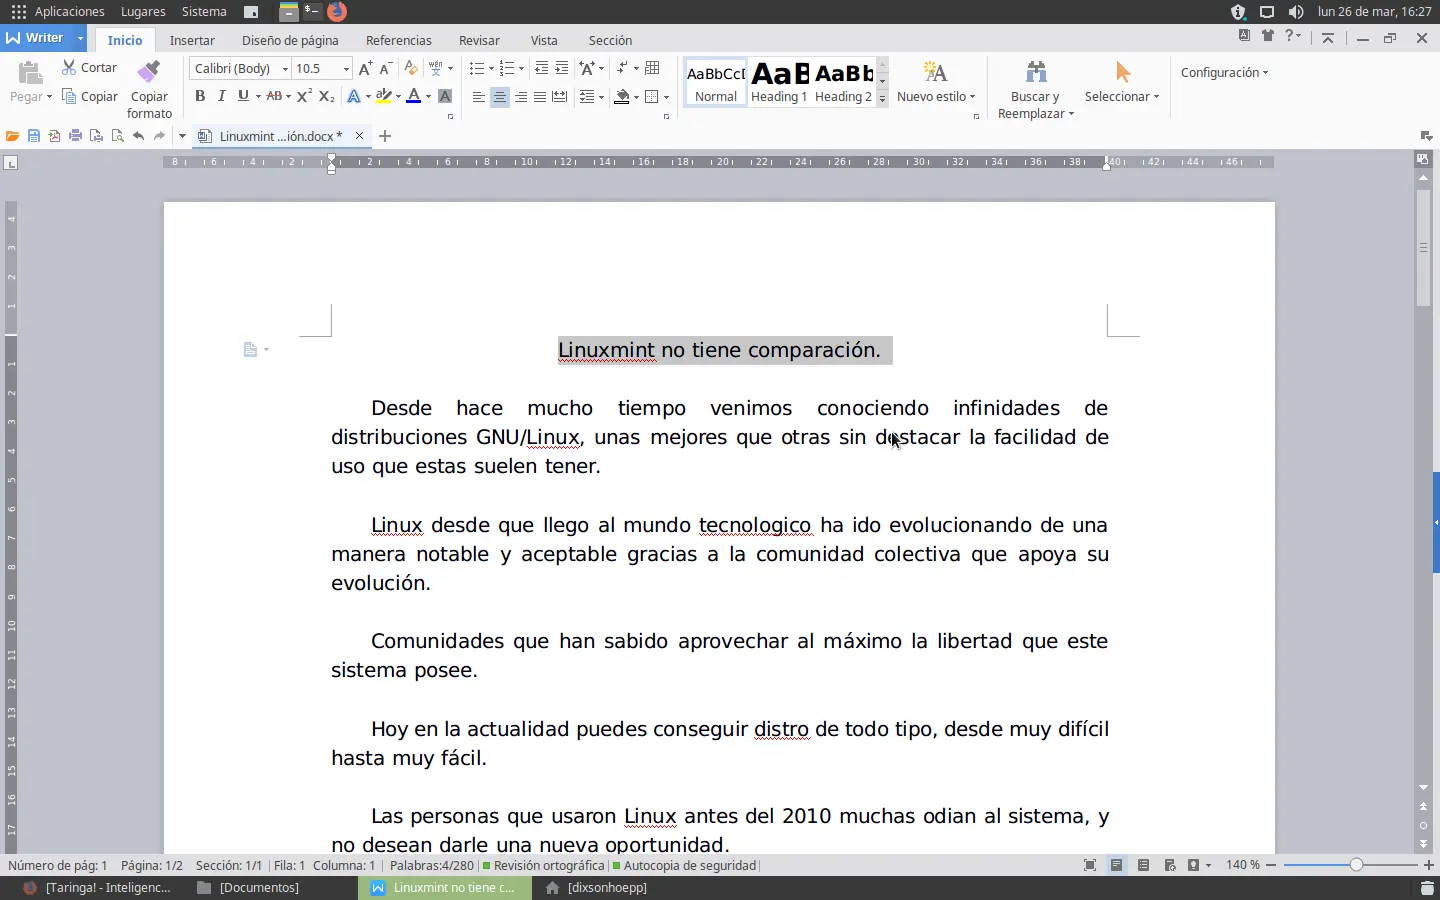
Task: Click Copiar in the clipboard group
Action: coord(89,96)
